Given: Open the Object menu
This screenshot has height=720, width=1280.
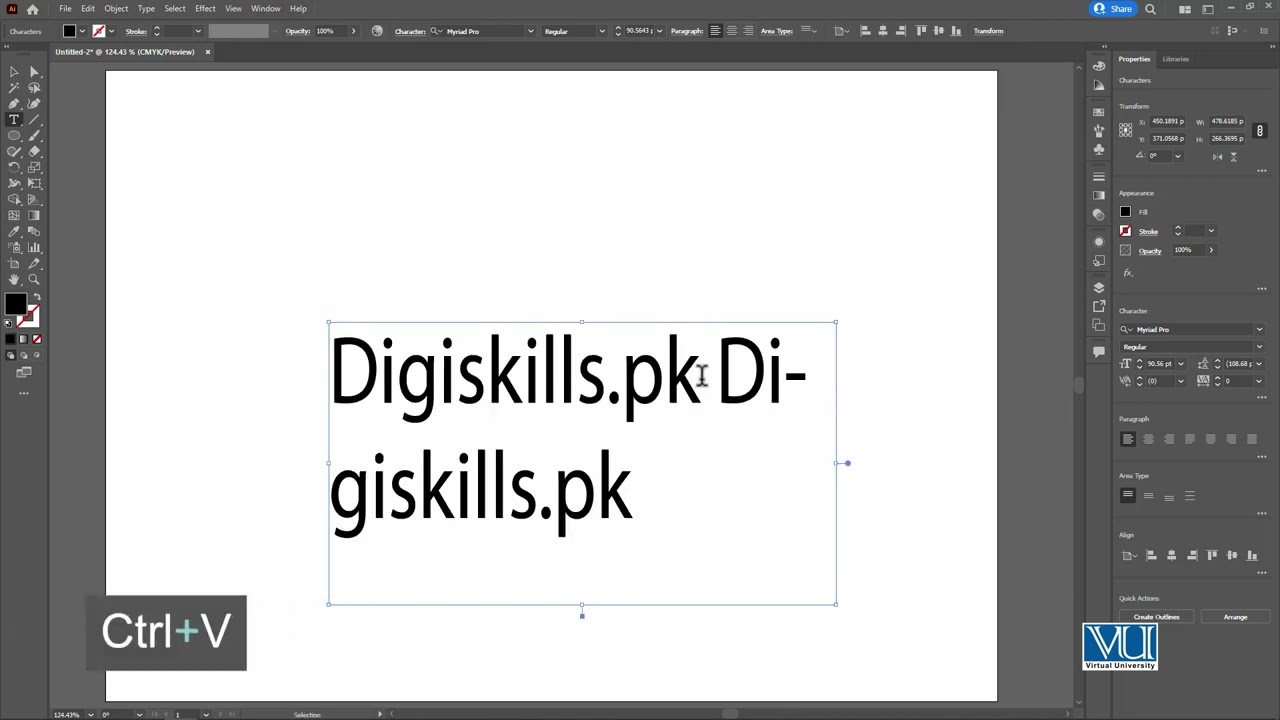Looking at the screenshot, I should pos(116,9).
